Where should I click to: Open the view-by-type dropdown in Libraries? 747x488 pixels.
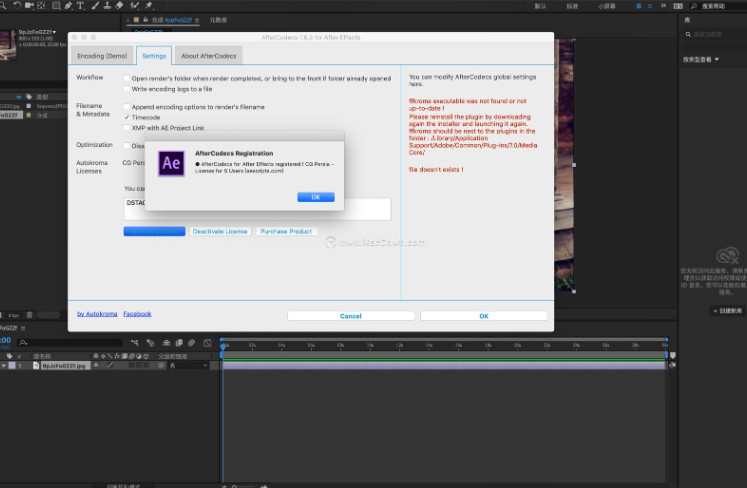(x=701, y=60)
